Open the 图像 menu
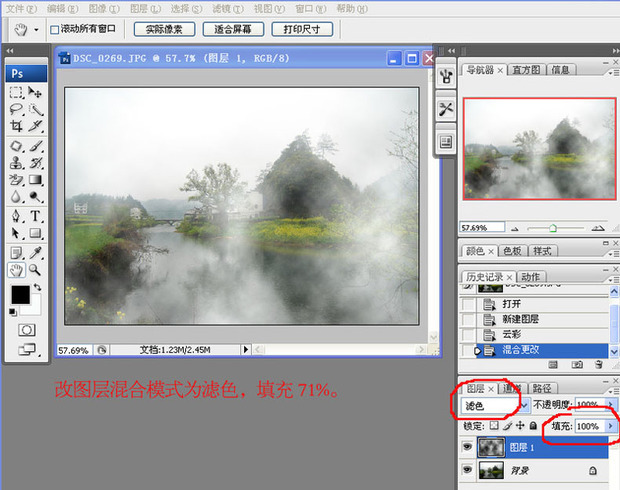 [104, 9]
